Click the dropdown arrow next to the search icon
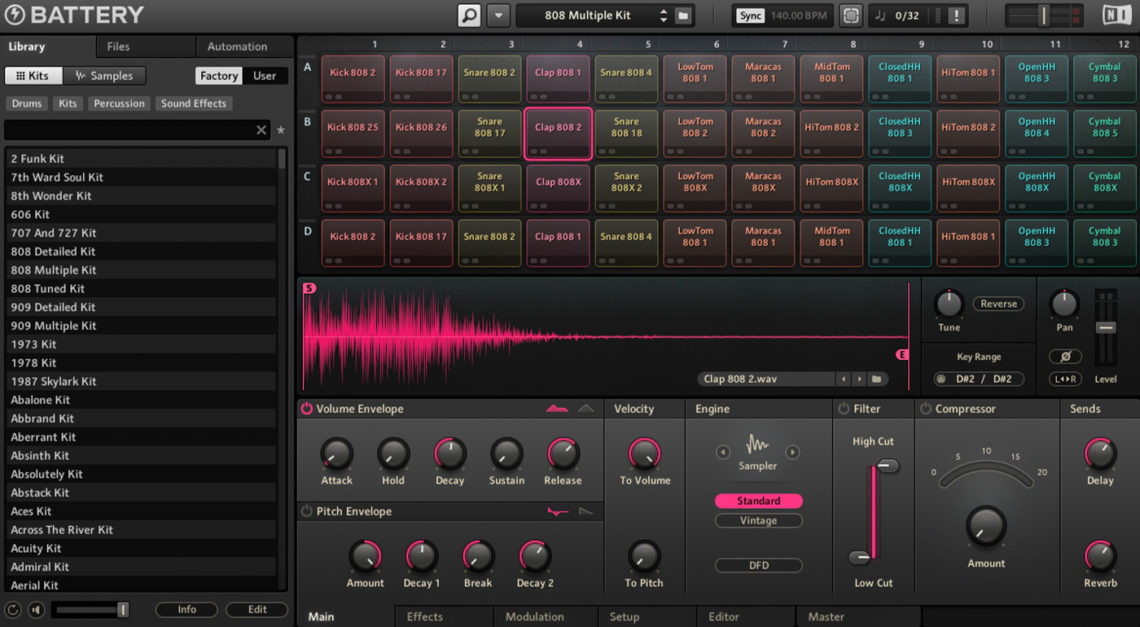 pyautogui.click(x=498, y=16)
